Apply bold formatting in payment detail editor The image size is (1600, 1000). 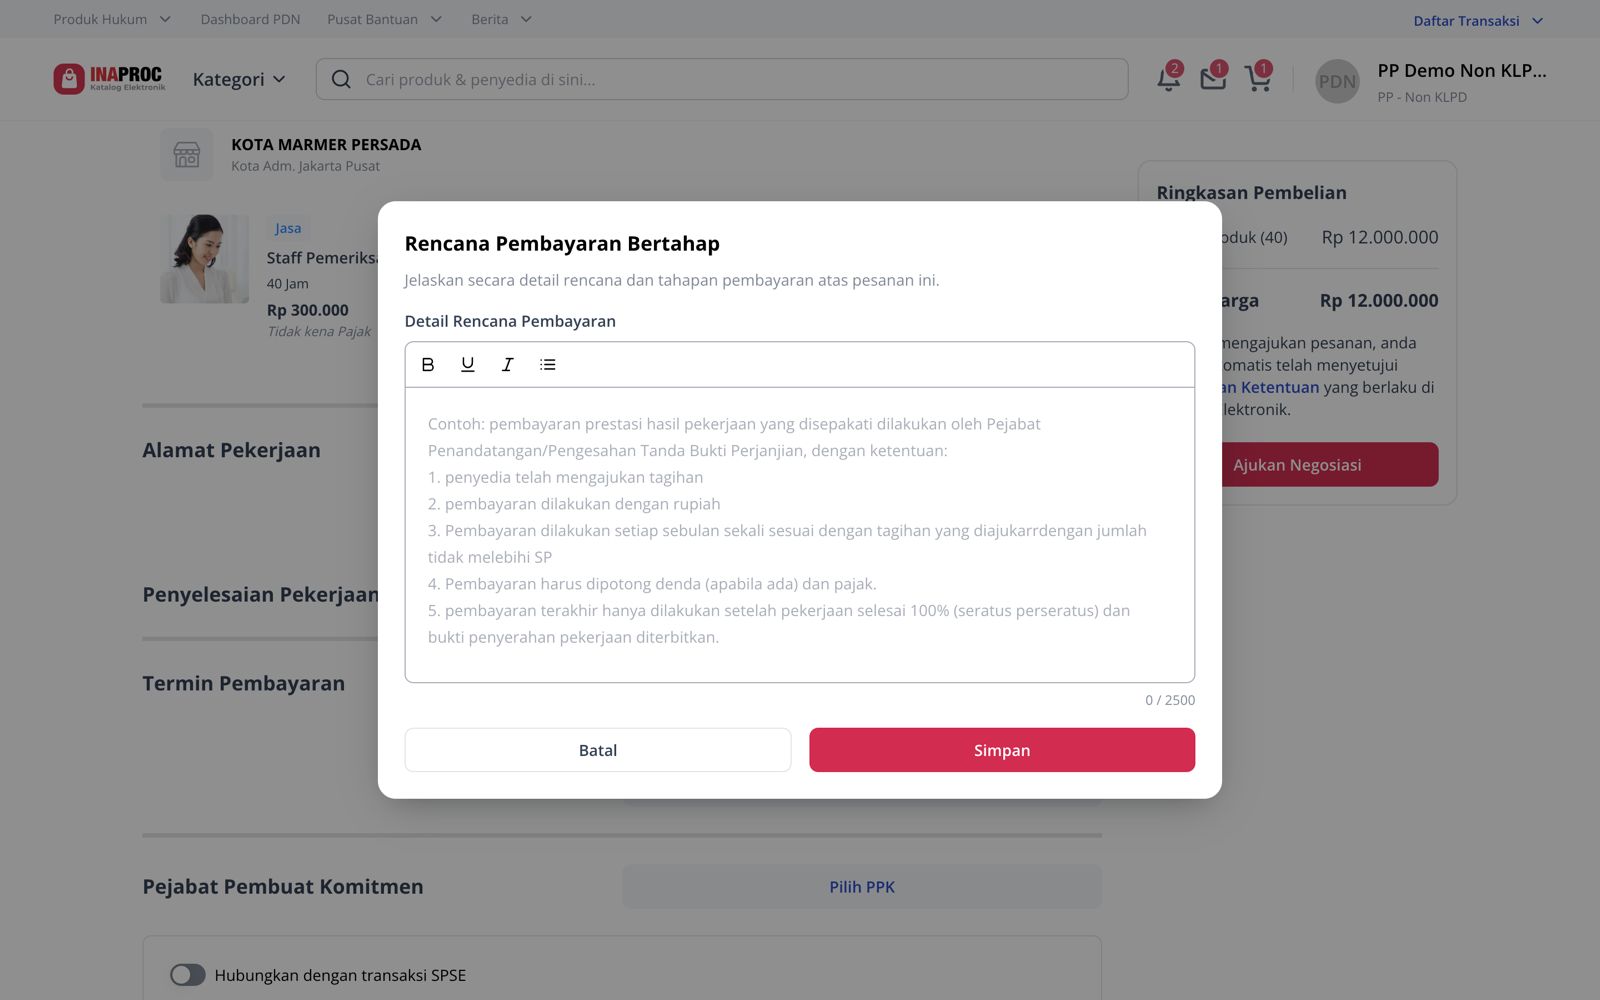[x=428, y=365]
